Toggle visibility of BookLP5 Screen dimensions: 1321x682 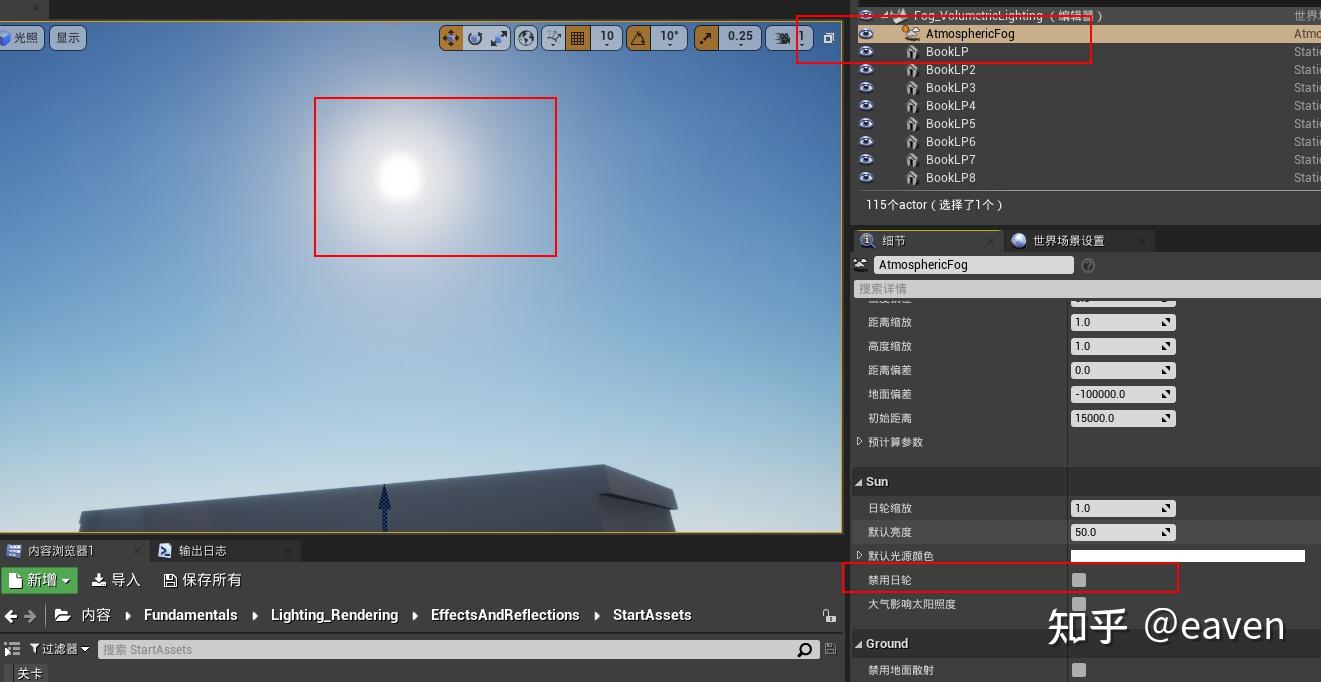point(866,123)
